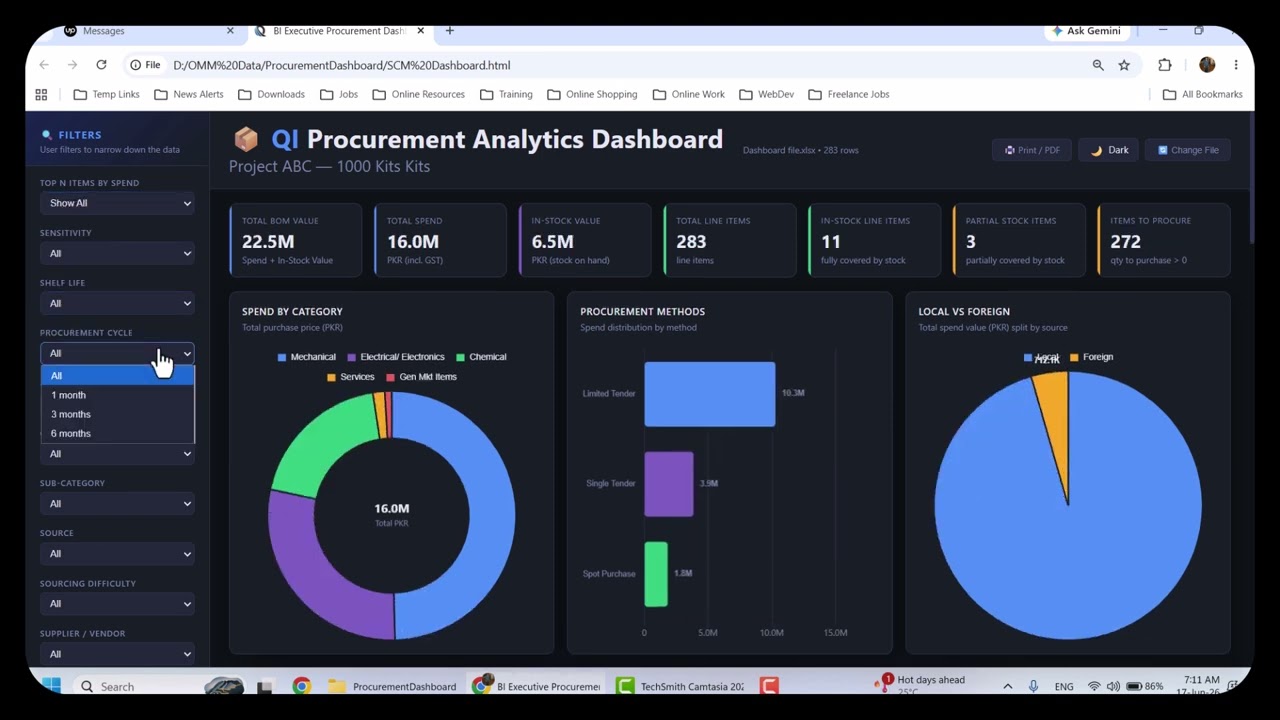The height and width of the screenshot is (720, 1280).
Task: Hide Mechanical series in the legend
Action: (x=306, y=357)
